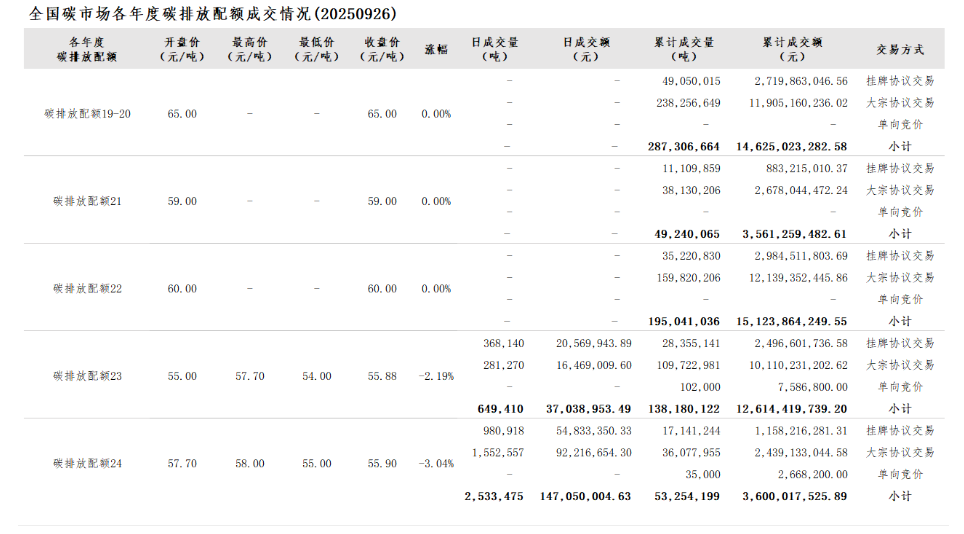Select the 收盘价 column header
Image resolution: width=964 pixels, height=534 pixels.
pos(382,49)
